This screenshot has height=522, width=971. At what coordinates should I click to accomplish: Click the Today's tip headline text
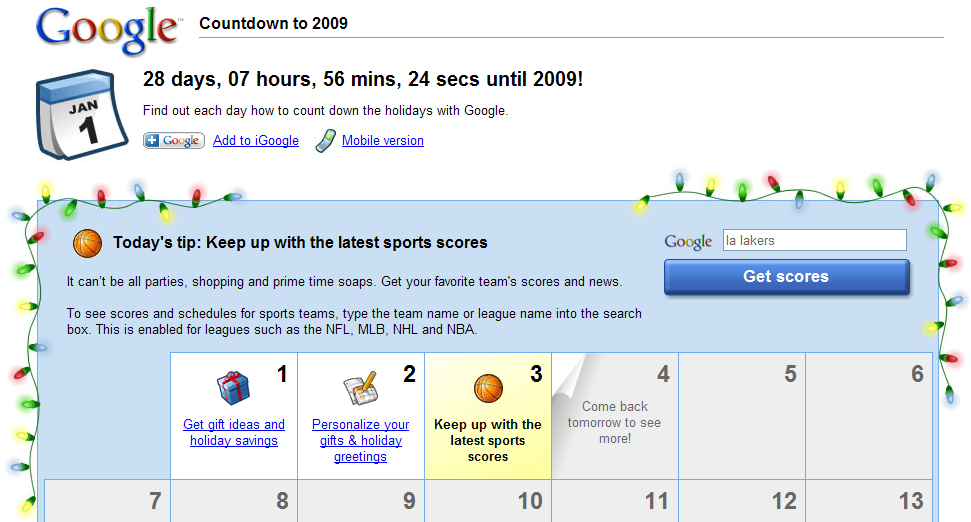(x=300, y=243)
